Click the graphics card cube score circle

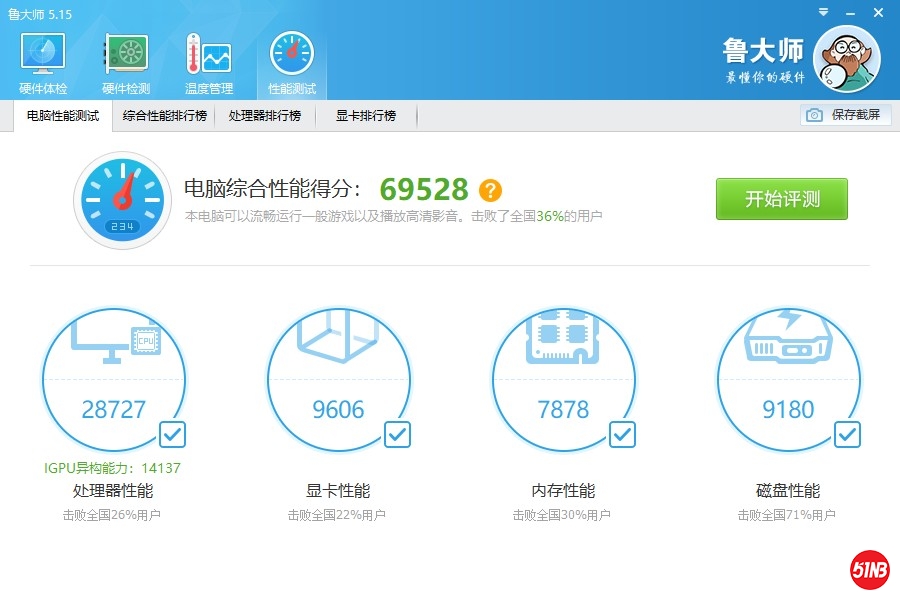coord(338,380)
